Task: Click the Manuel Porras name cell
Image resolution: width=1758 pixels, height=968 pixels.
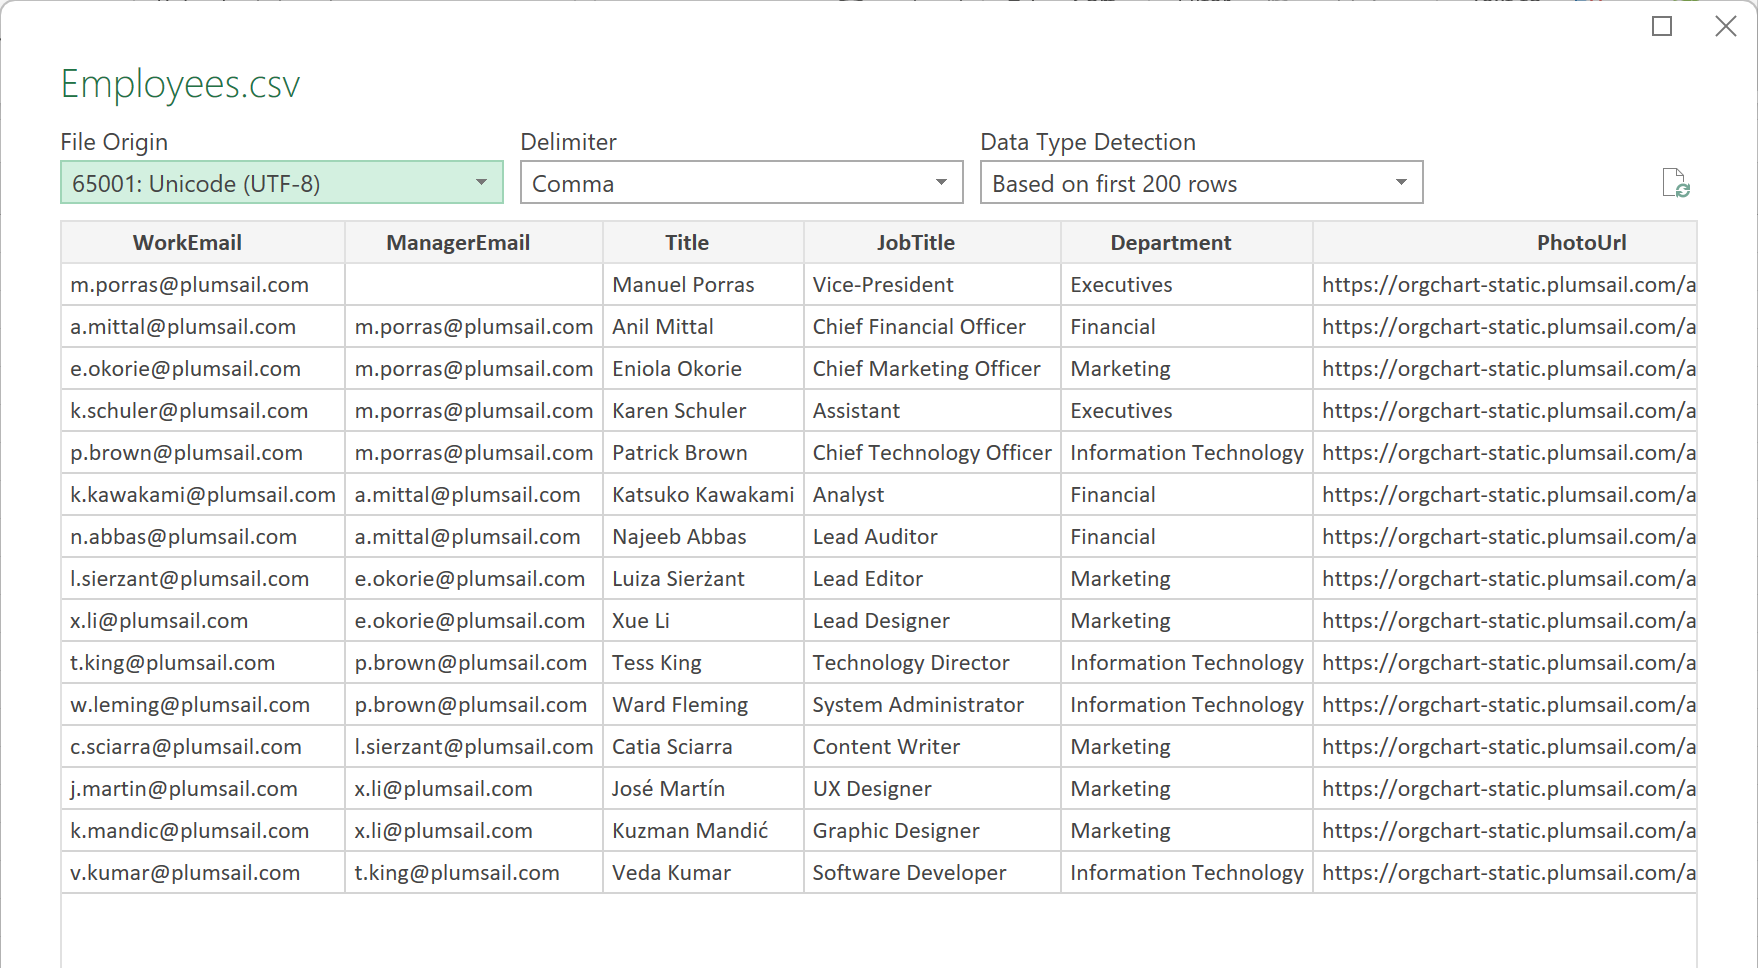Action: coord(704,285)
